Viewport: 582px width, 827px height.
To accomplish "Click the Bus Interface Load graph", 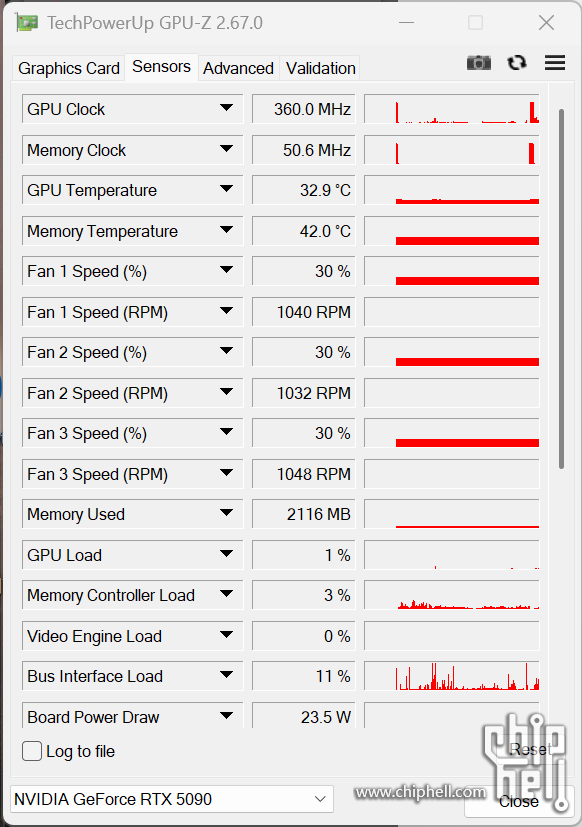I will tap(452, 676).
